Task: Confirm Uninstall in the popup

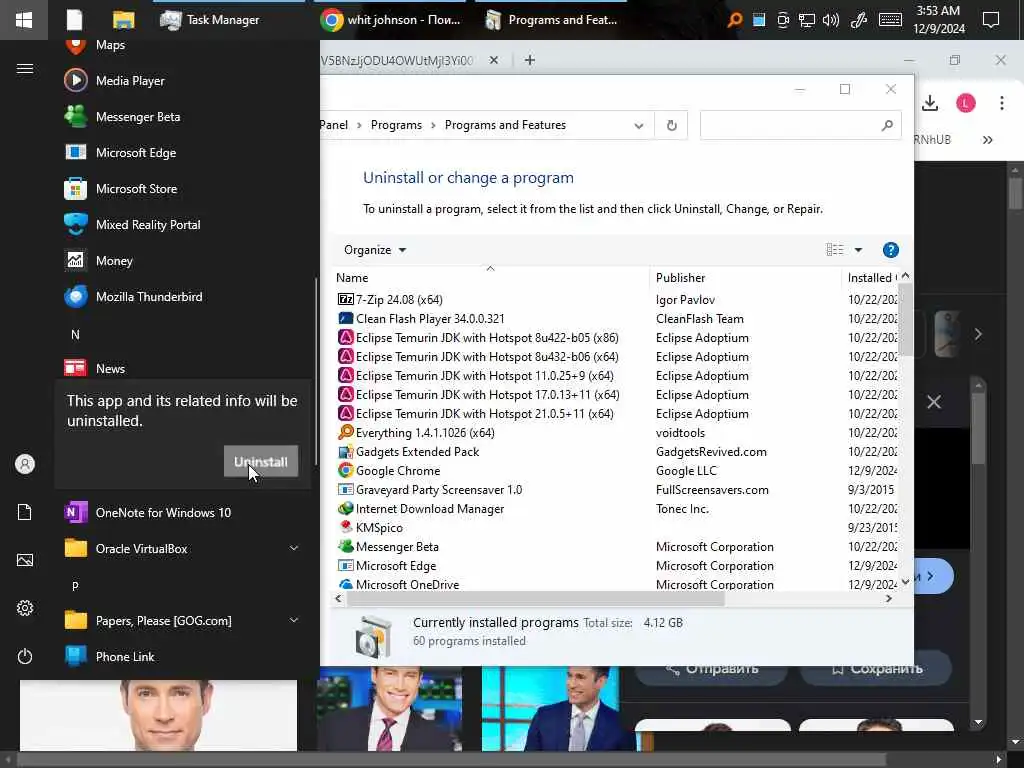Action: [x=261, y=461]
